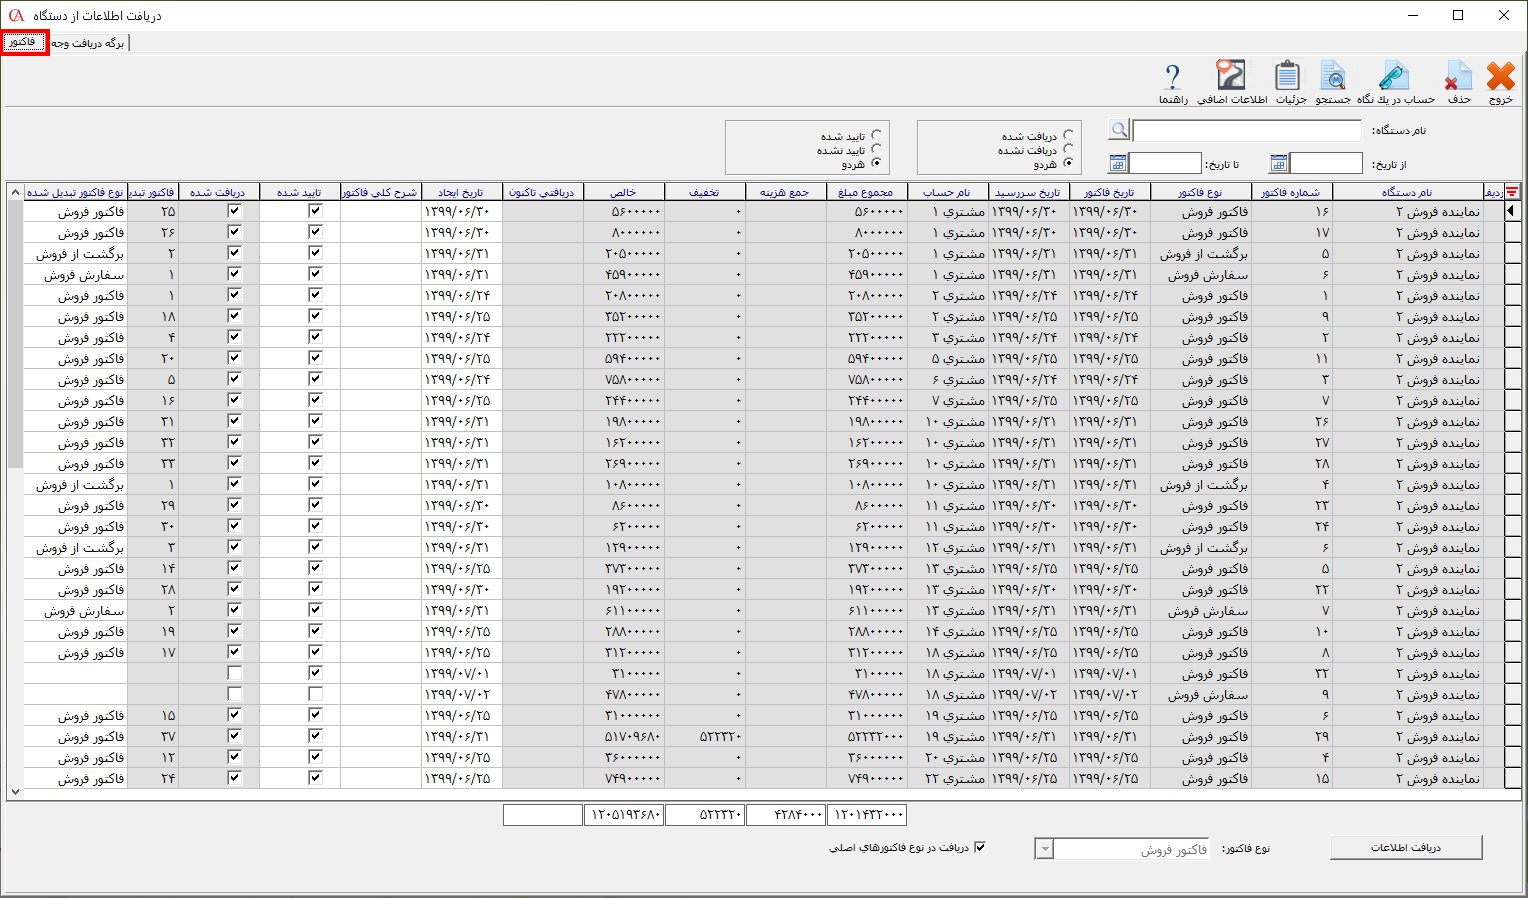Open the نوع فاکتور dropdown
This screenshot has height=898, width=1528.
[x=1045, y=849]
